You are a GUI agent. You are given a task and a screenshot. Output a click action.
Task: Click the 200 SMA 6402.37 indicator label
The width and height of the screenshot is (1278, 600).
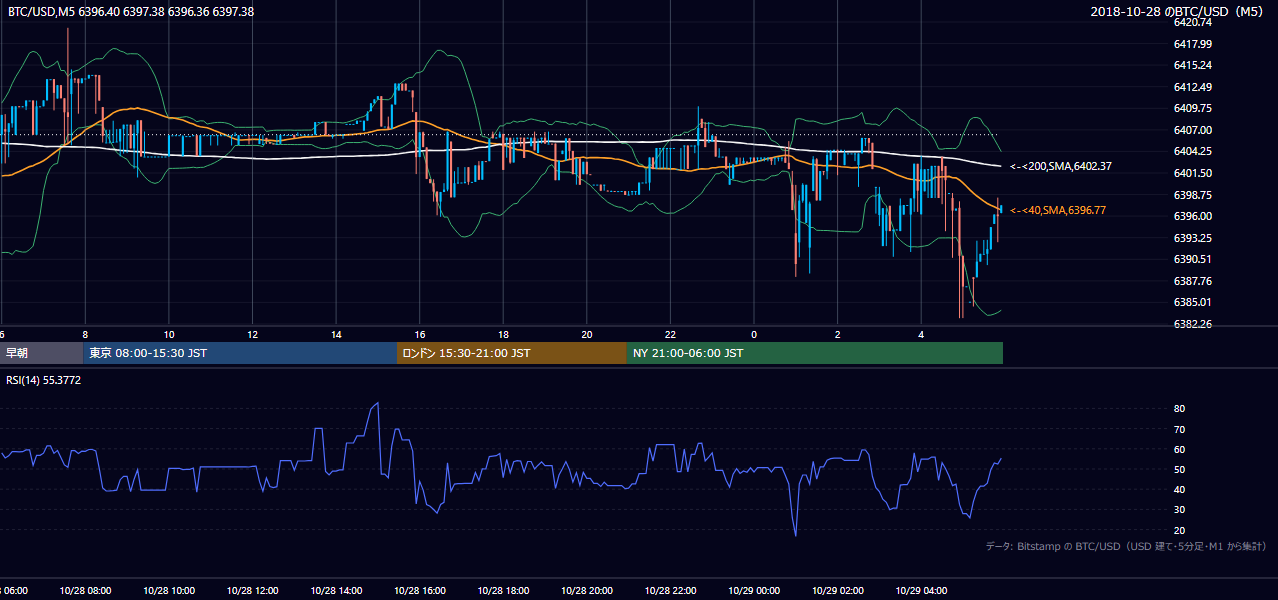(1059, 166)
